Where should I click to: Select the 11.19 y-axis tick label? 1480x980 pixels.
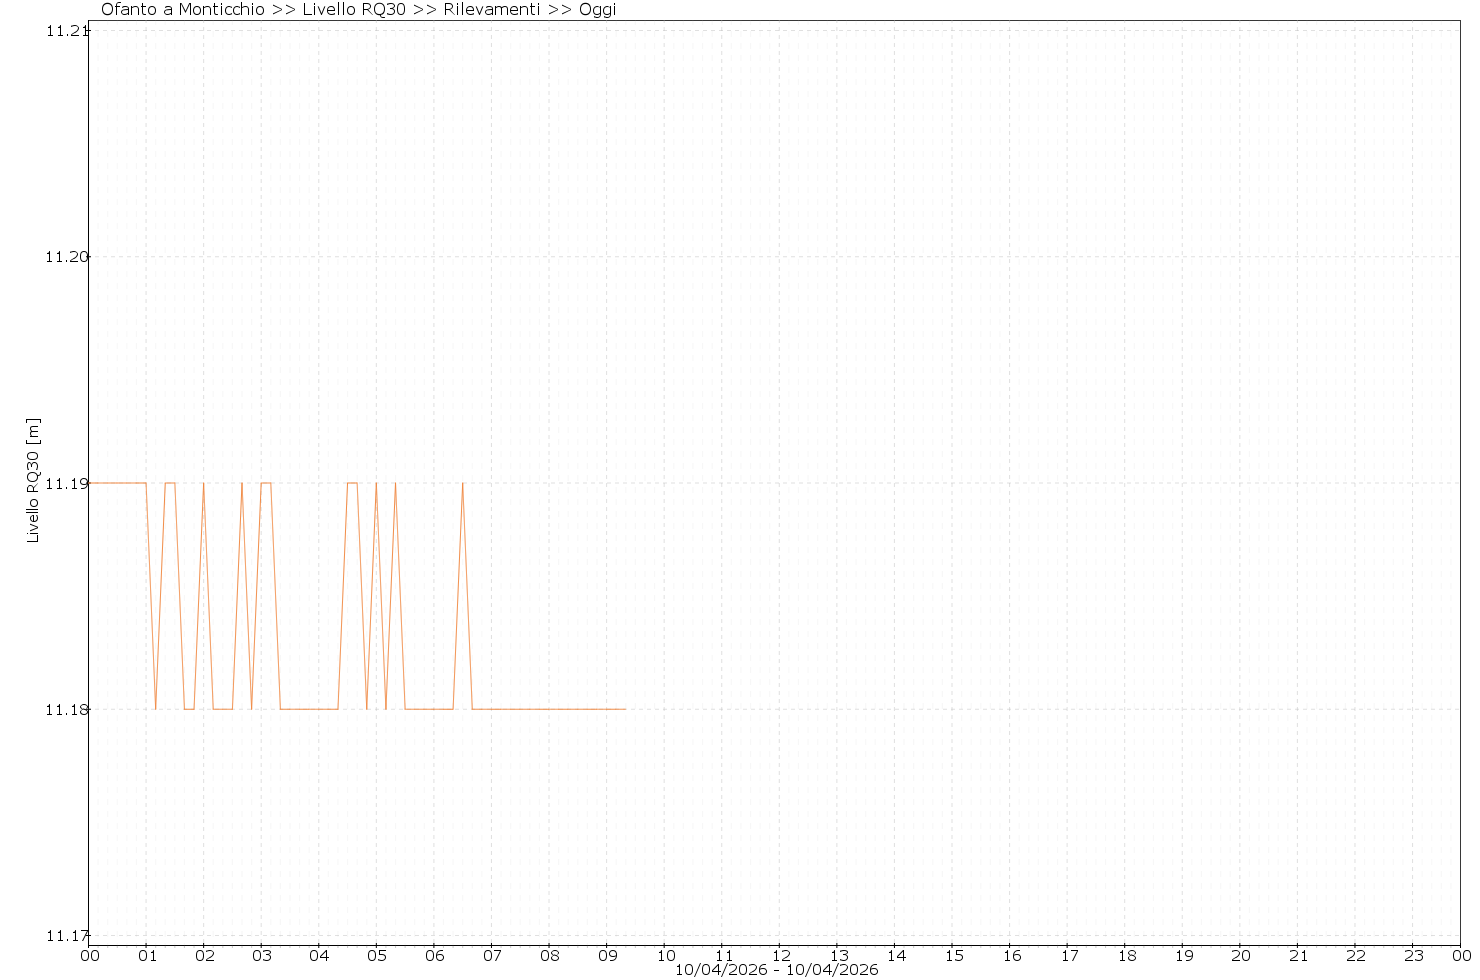(66, 483)
